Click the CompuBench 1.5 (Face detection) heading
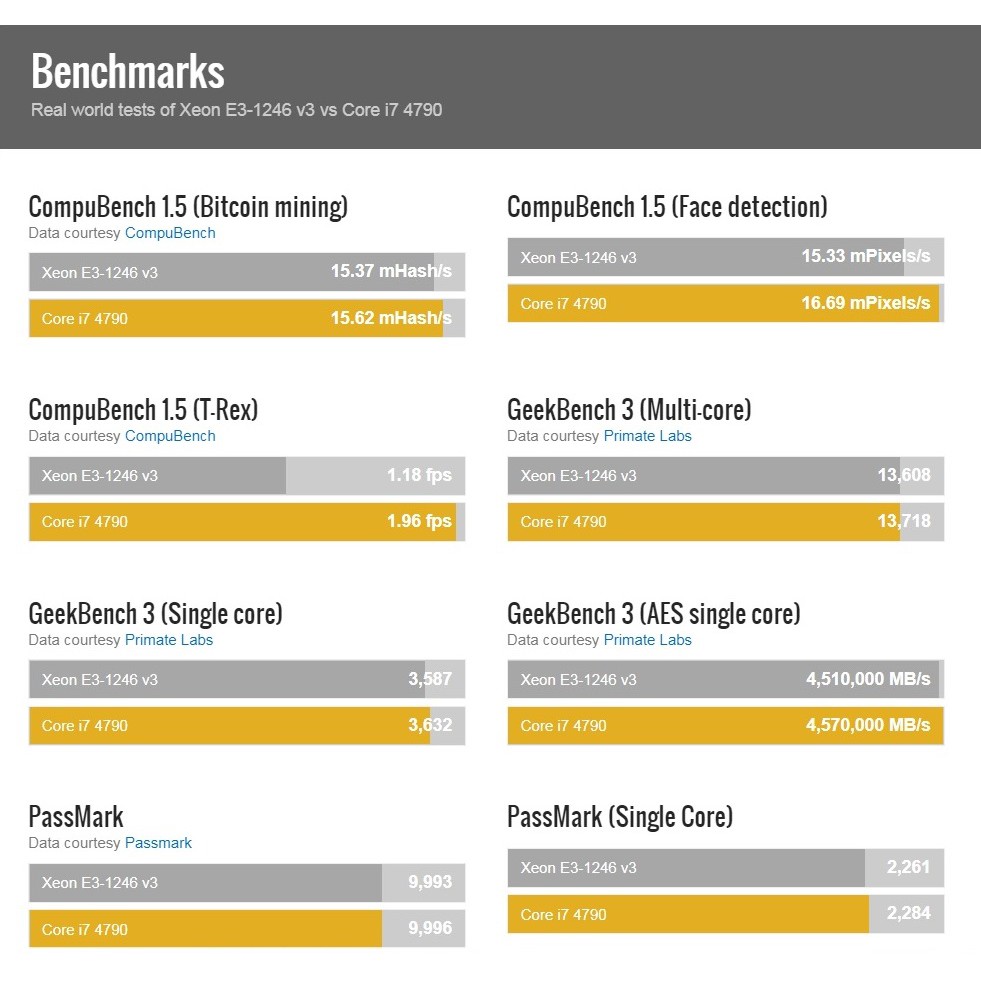 pos(667,207)
